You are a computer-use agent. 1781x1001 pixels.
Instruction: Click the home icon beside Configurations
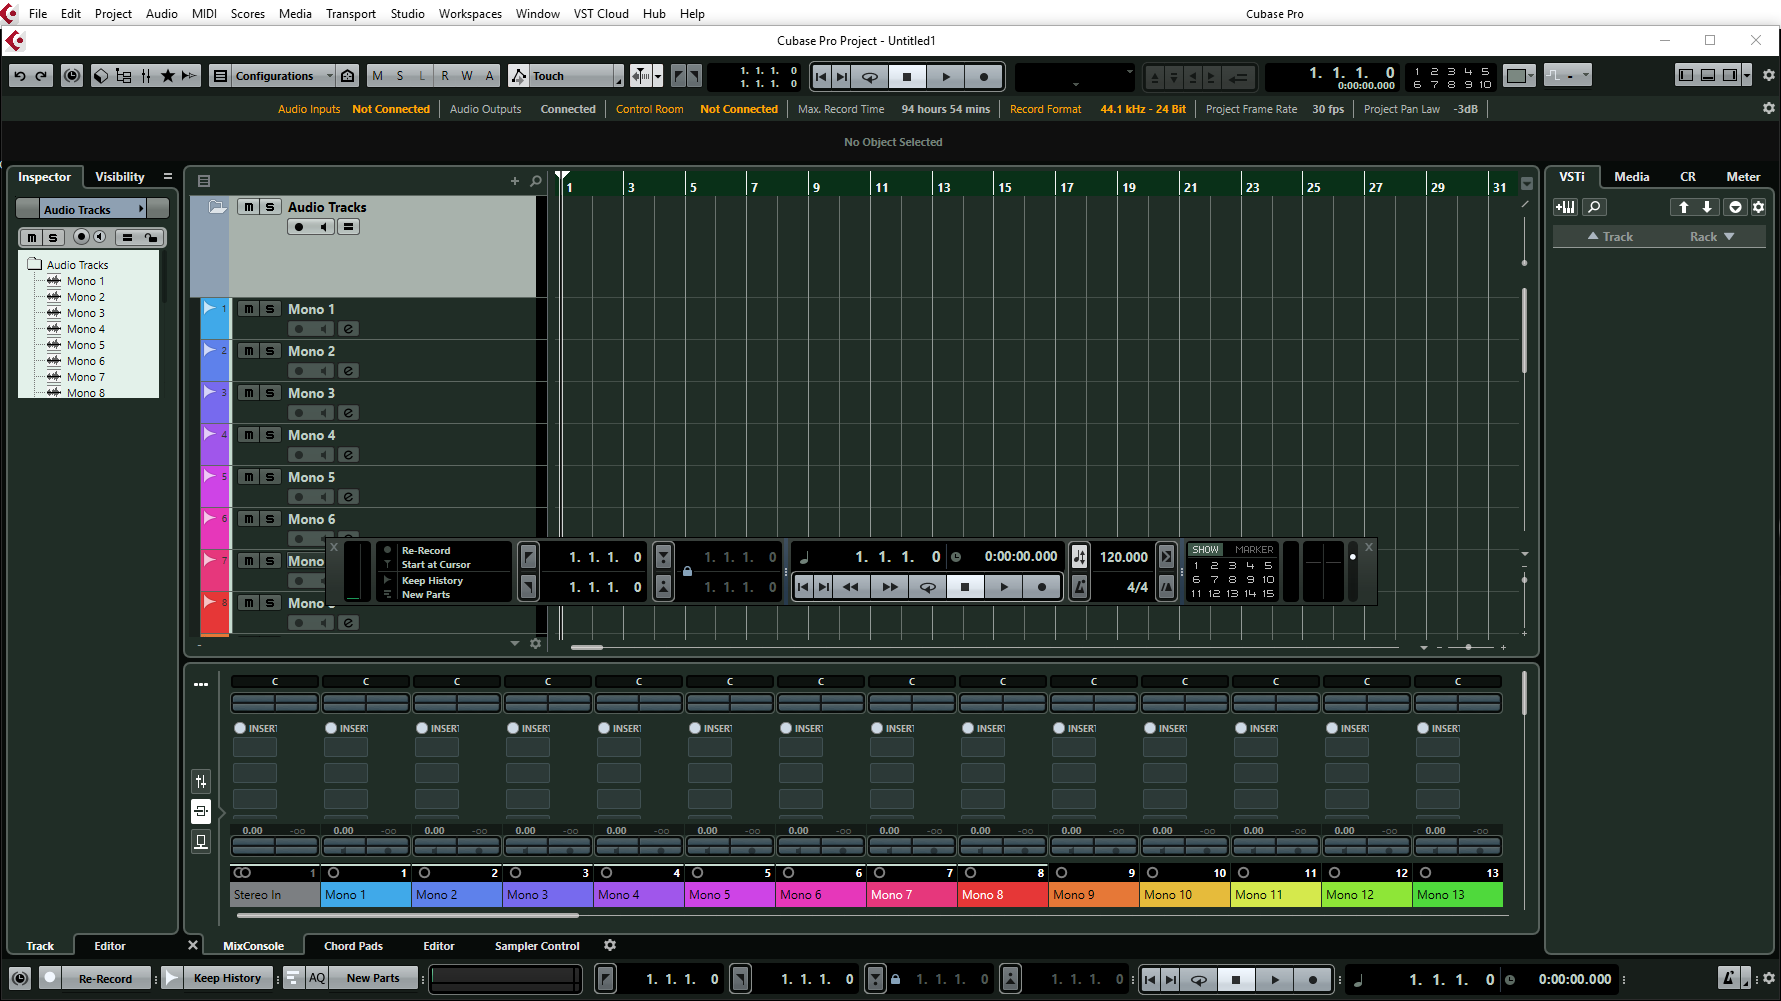pyautogui.click(x=348, y=76)
